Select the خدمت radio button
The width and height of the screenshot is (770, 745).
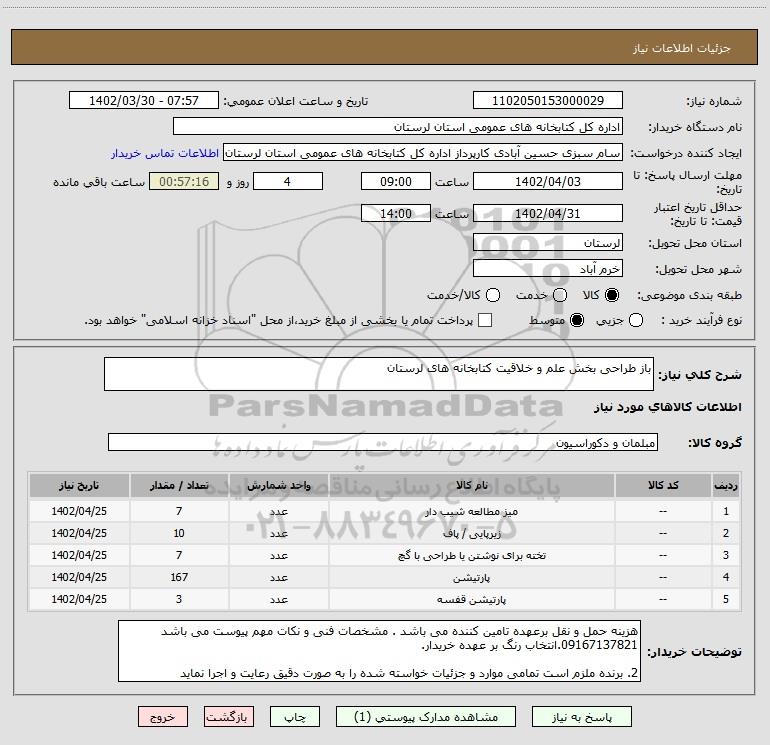[560, 295]
